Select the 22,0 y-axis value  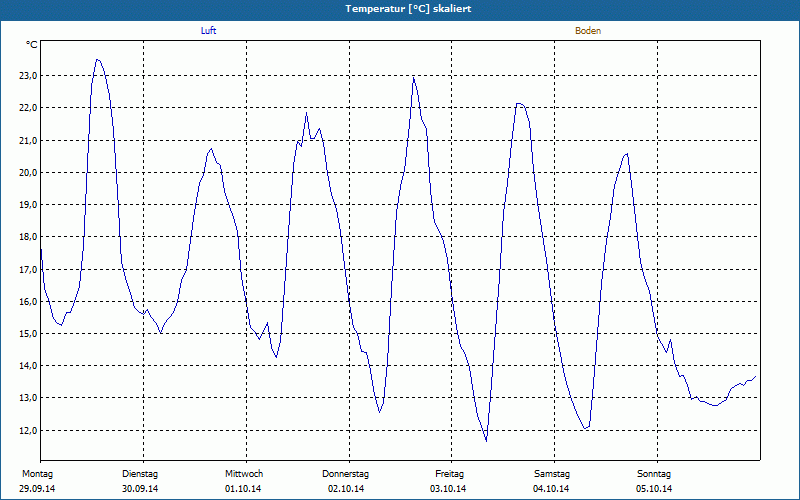pos(28,108)
